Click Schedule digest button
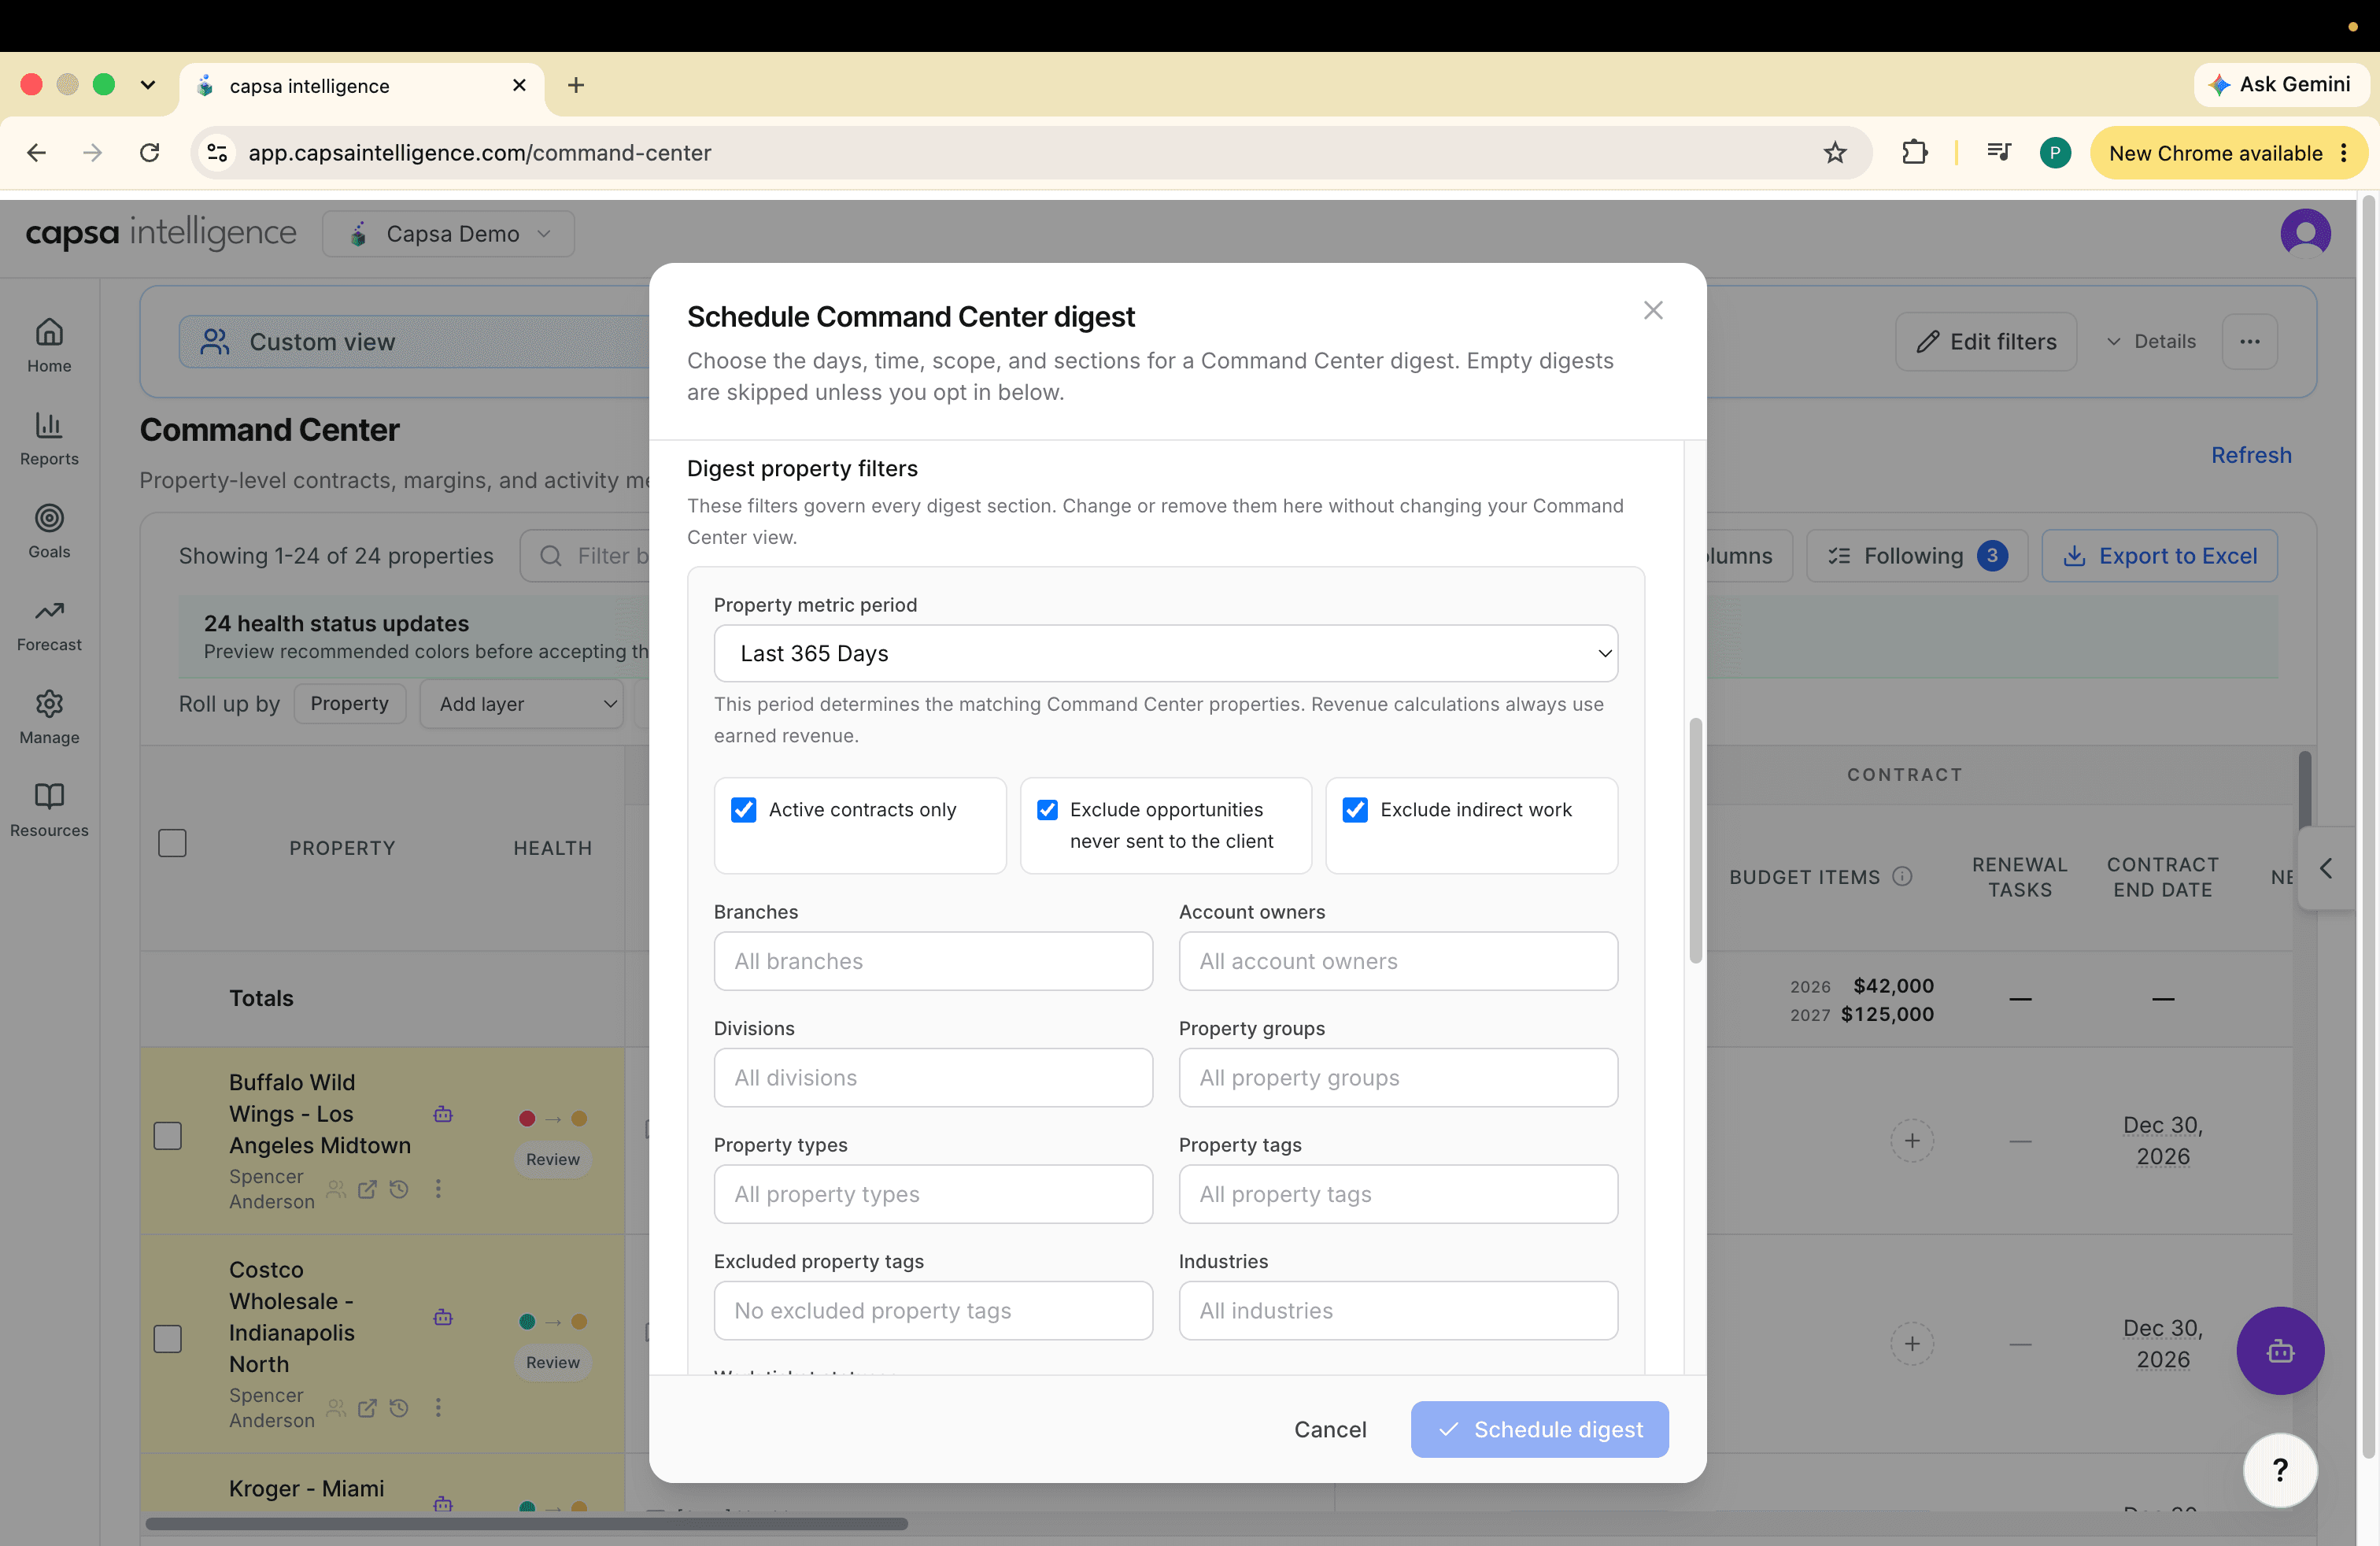This screenshot has width=2380, height=1546. (x=1539, y=1429)
